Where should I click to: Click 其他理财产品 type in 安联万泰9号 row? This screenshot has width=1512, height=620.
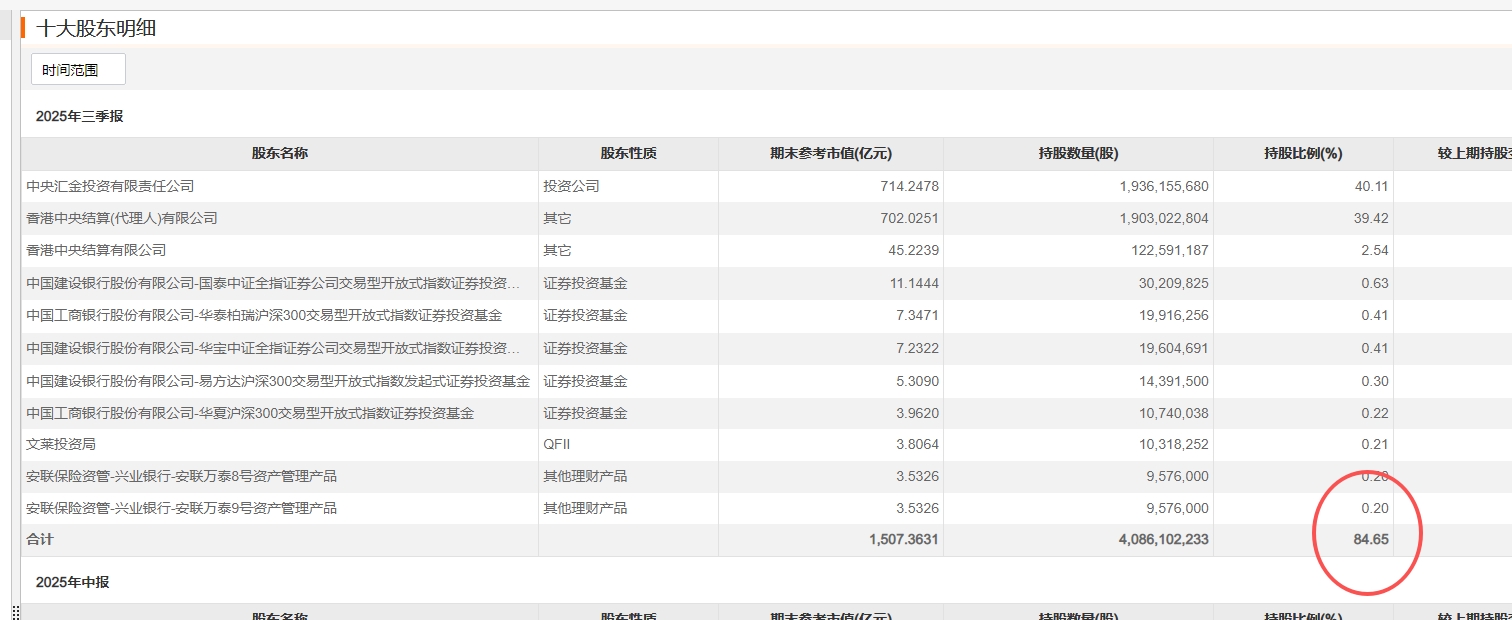(585, 508)
